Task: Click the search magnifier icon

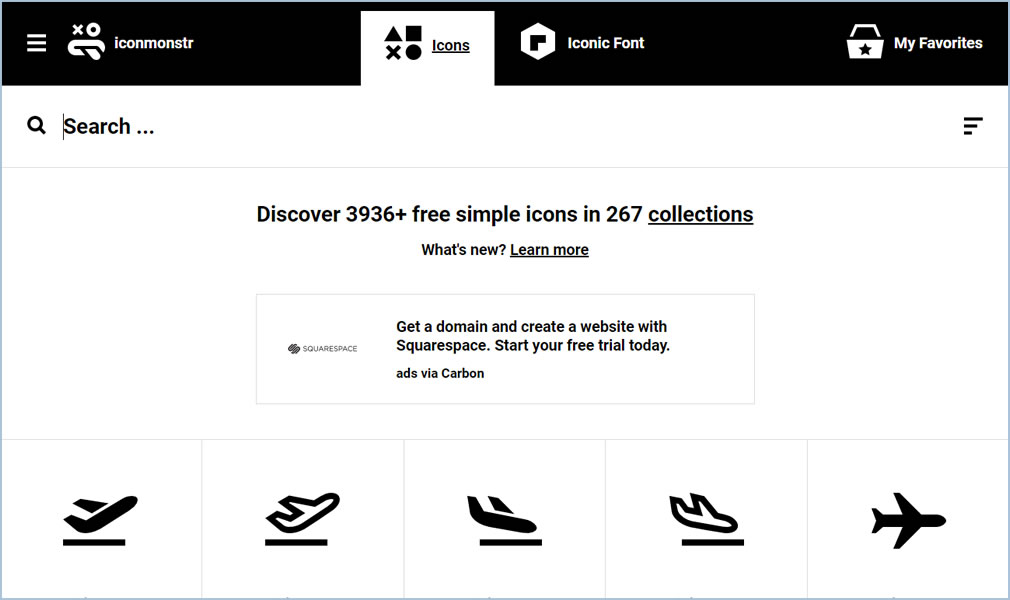Action: [36, 125]
